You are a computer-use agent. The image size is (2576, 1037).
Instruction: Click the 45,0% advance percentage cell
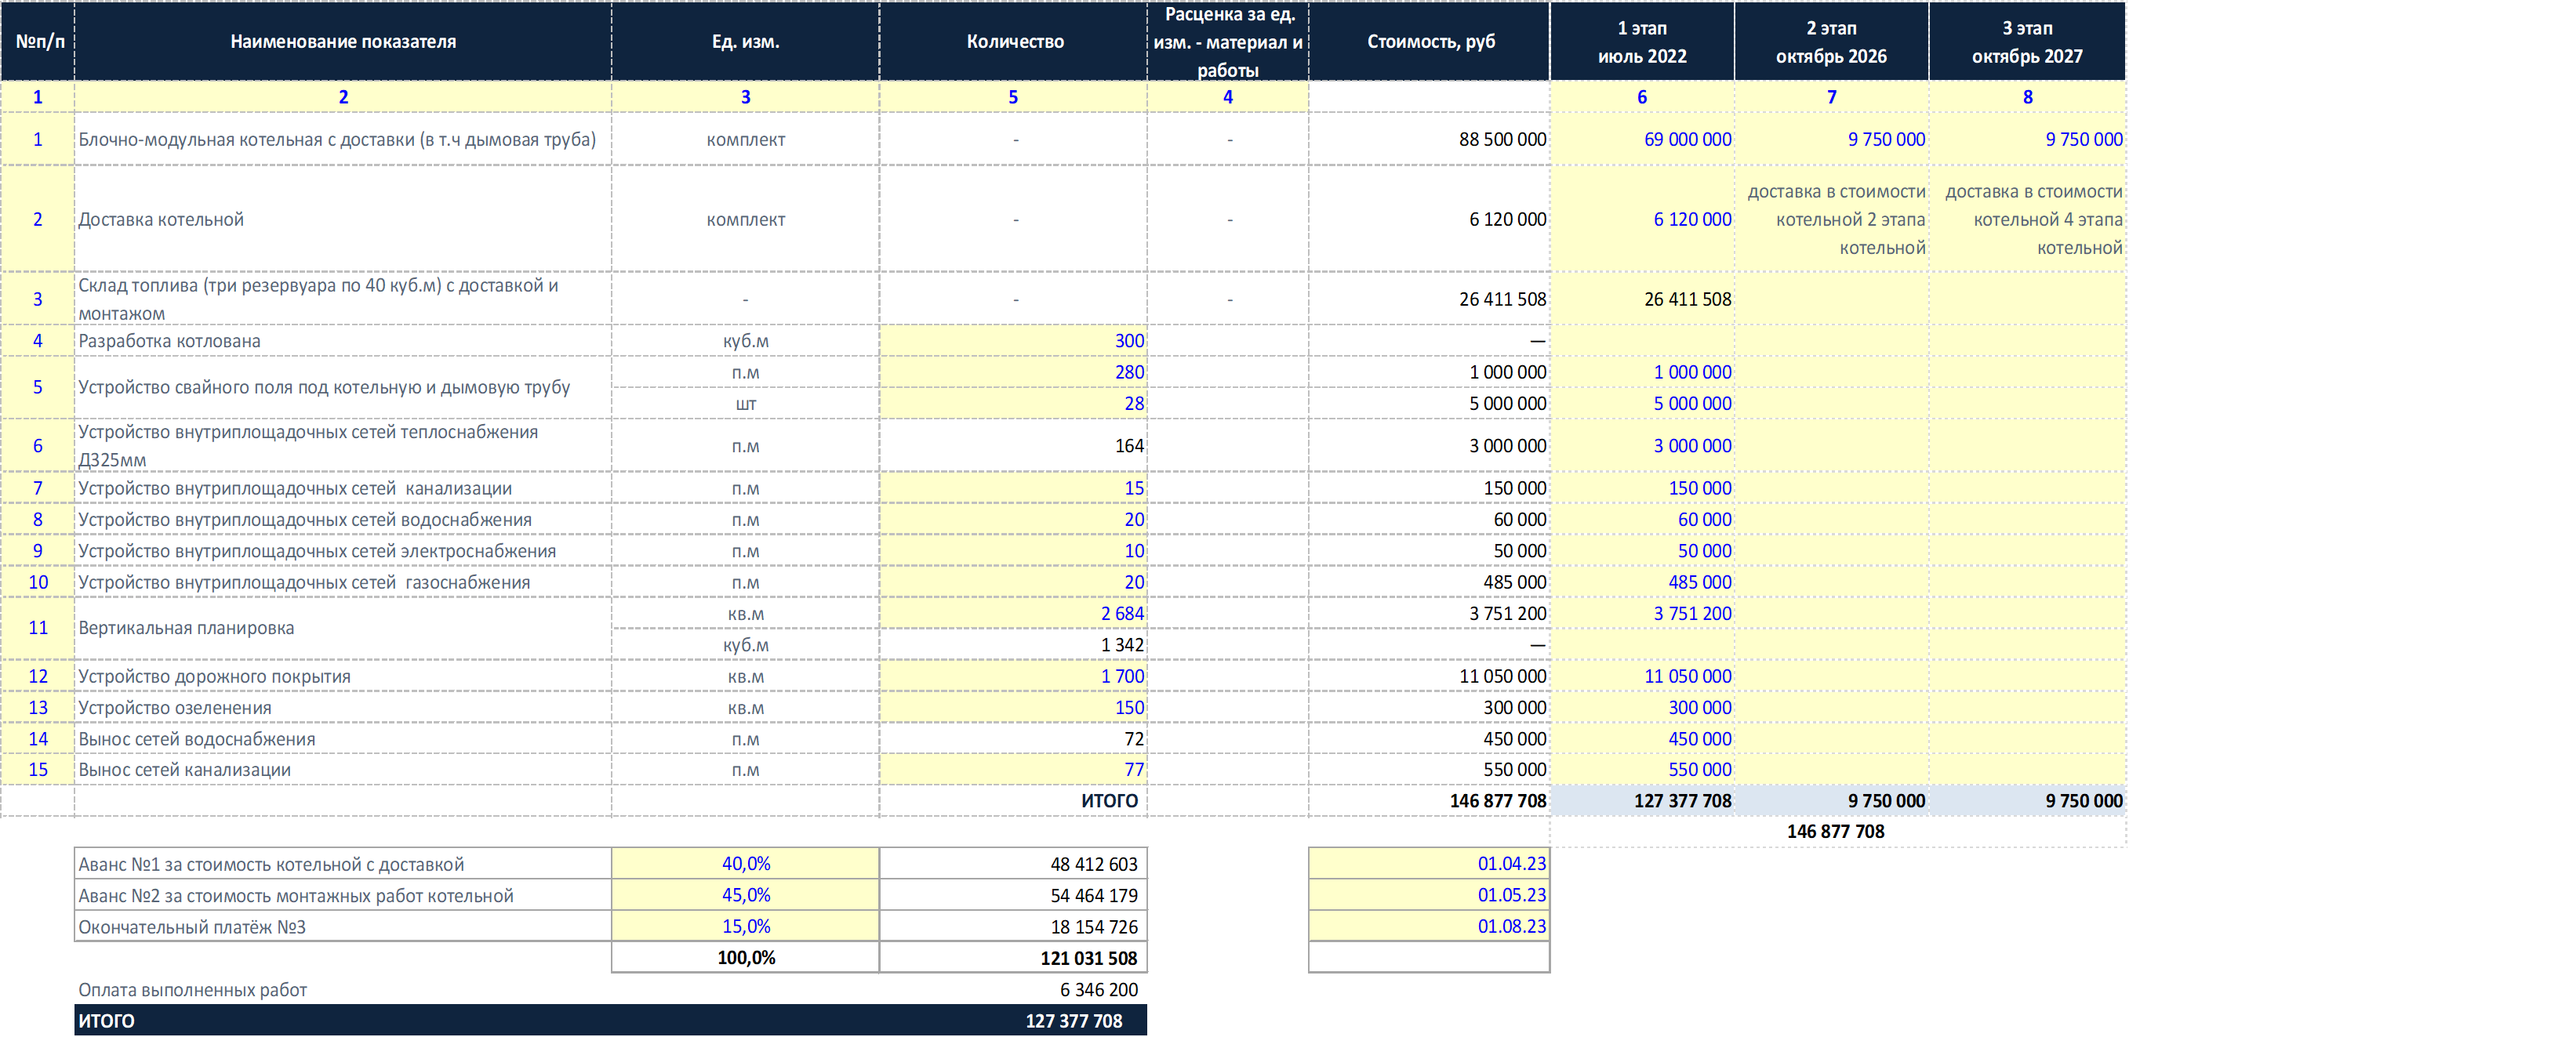(745, 895)
